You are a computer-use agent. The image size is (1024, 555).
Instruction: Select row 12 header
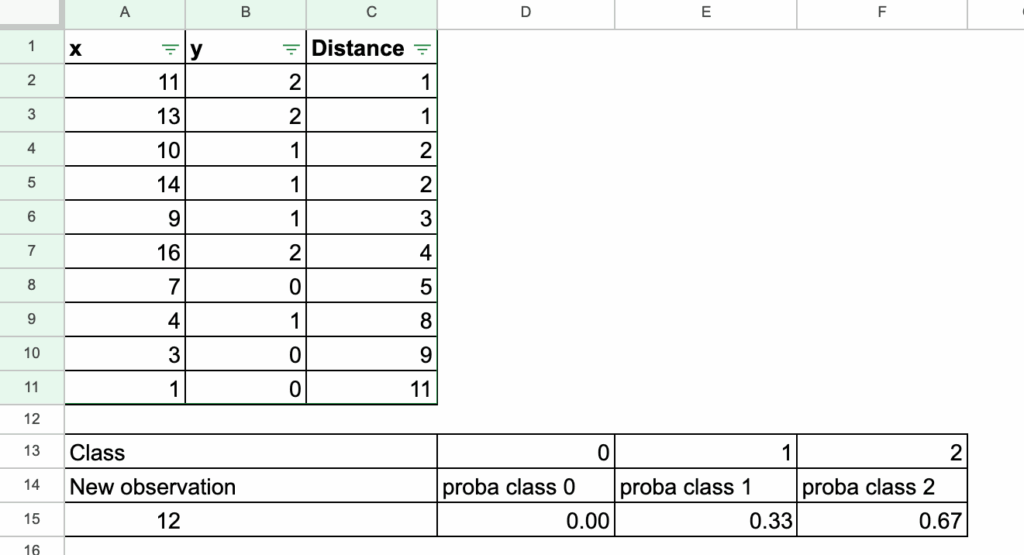[32, 418]
